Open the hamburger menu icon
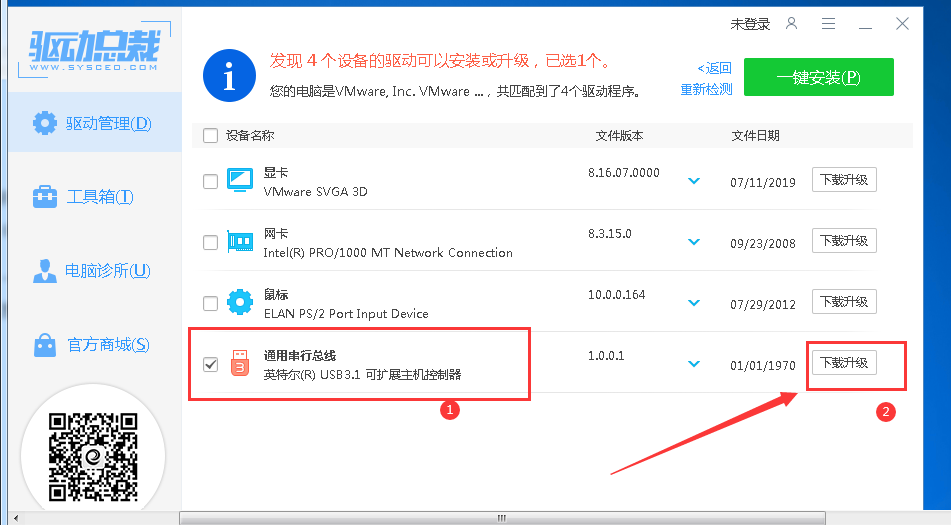 click(x=828, y=24)
